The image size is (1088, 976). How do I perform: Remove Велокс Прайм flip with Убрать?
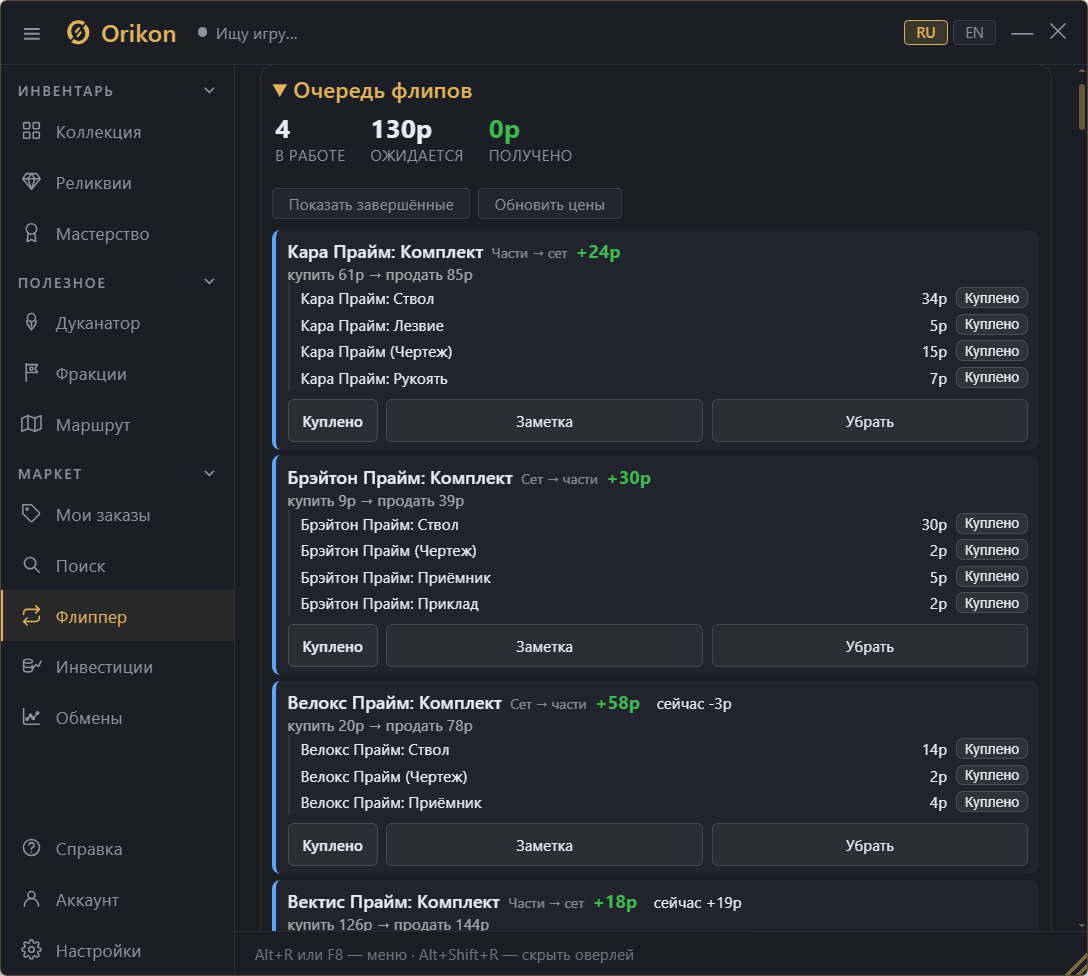869,845
